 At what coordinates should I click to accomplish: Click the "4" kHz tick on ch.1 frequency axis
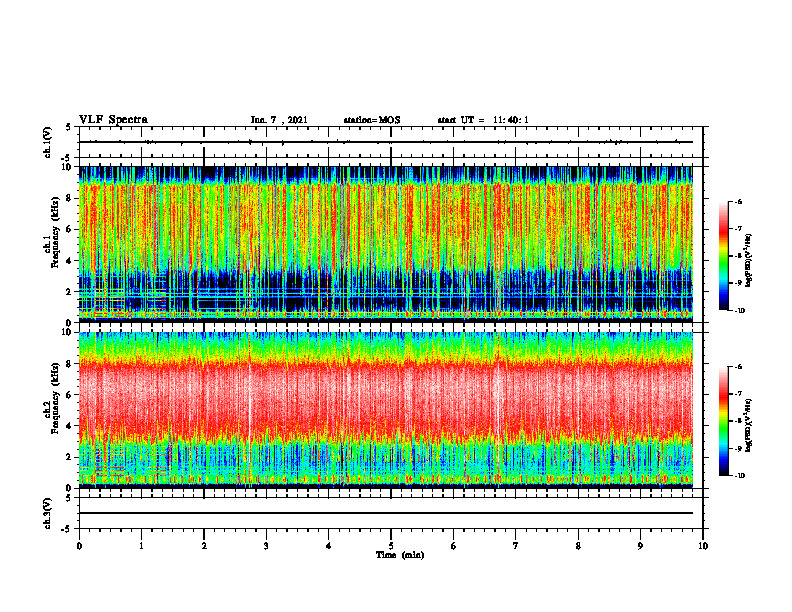70,261
